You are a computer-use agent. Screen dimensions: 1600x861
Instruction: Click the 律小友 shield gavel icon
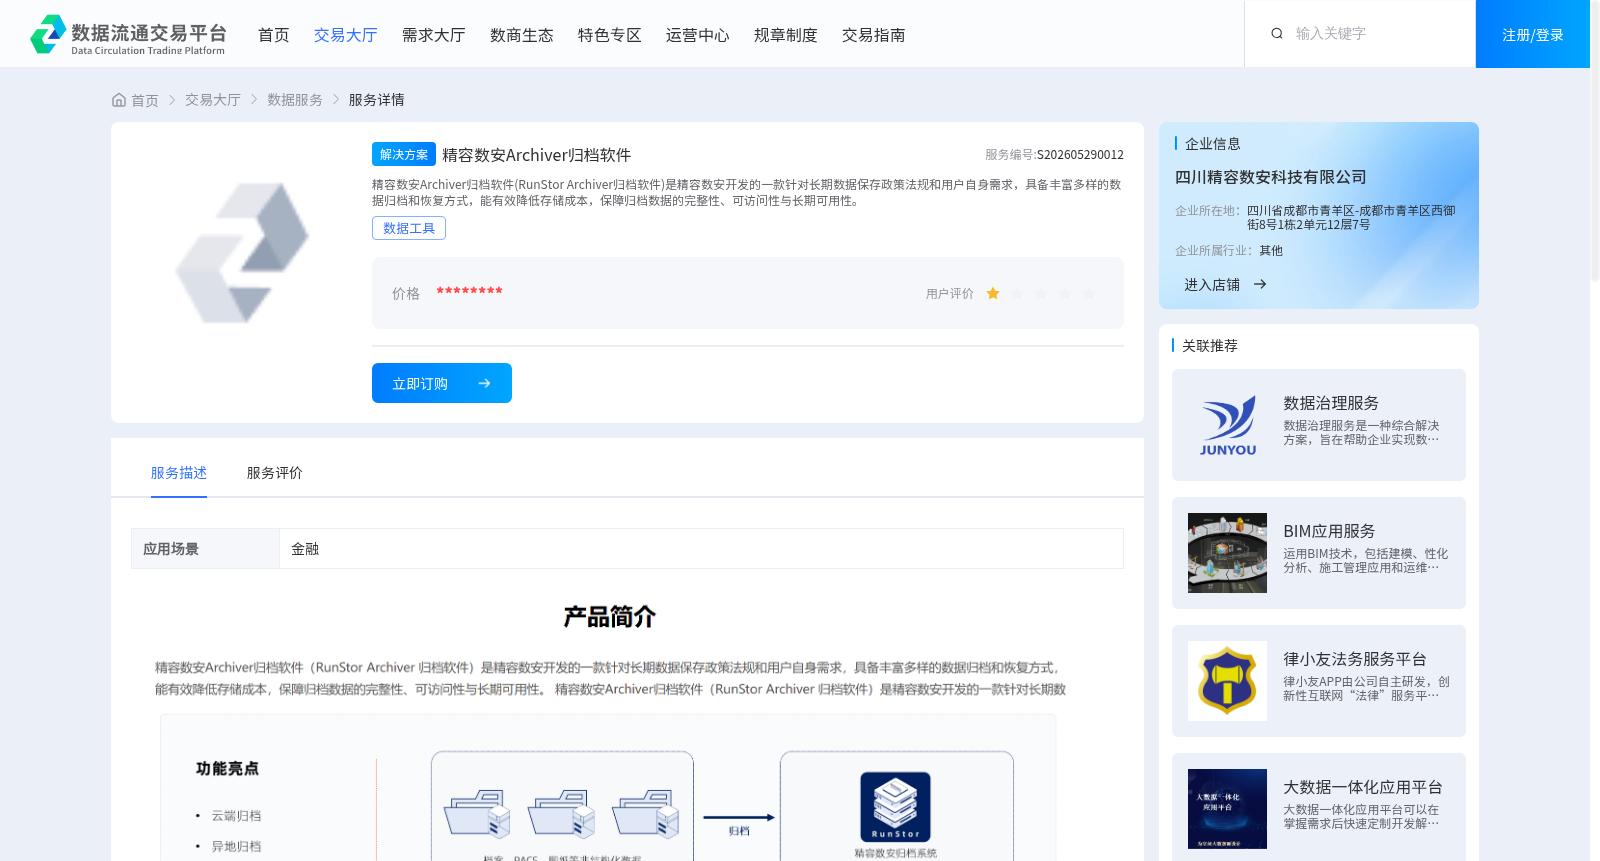(1228, 681)
